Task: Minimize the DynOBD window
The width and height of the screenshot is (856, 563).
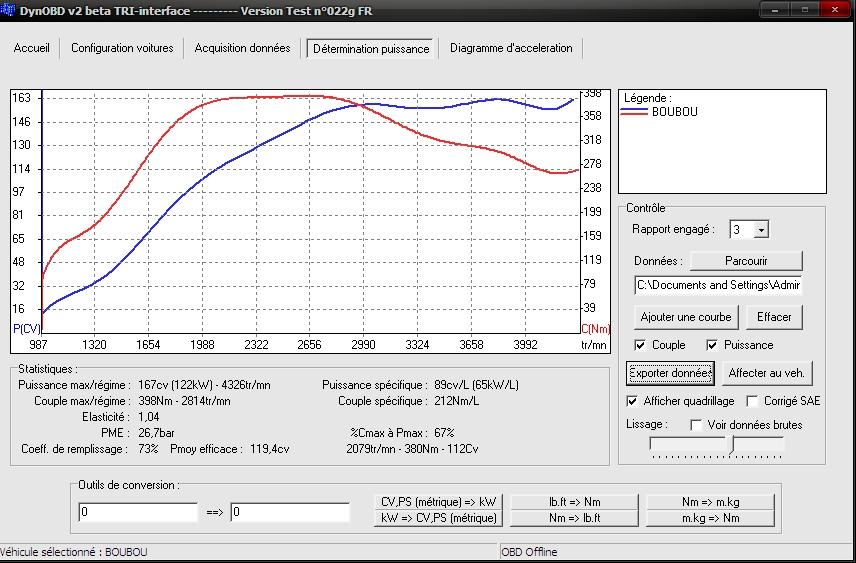Action: [775, 9]
